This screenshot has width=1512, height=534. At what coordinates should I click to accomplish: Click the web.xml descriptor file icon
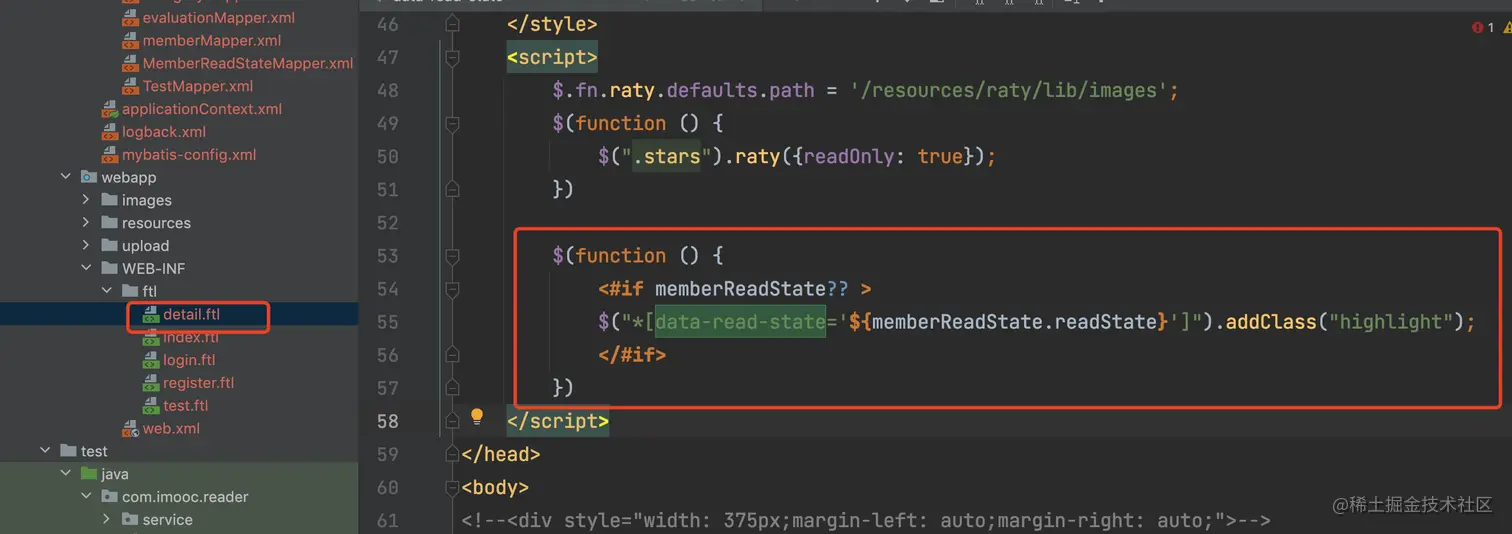(130, 429)
